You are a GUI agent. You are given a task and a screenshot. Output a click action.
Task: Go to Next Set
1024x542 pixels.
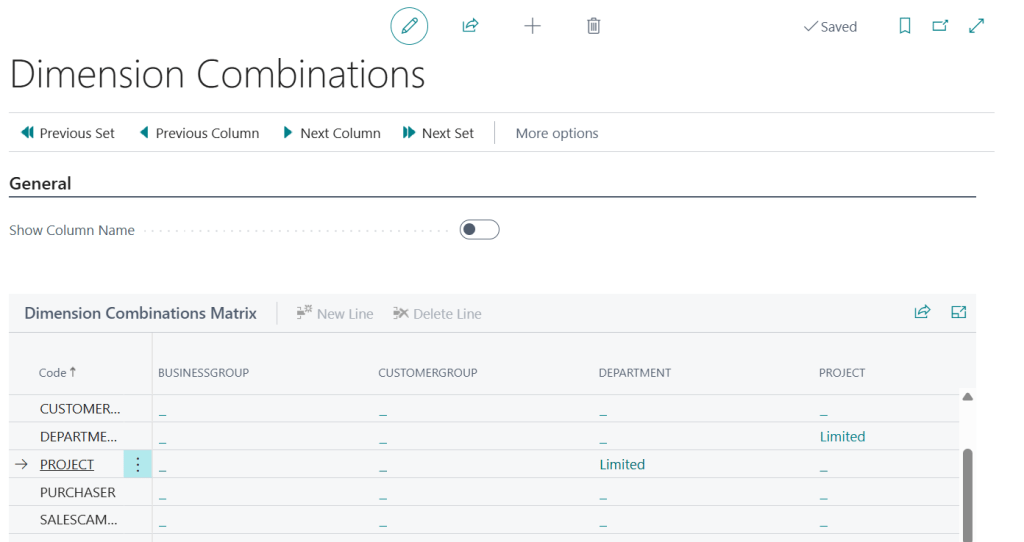click(x=438, y=133)
